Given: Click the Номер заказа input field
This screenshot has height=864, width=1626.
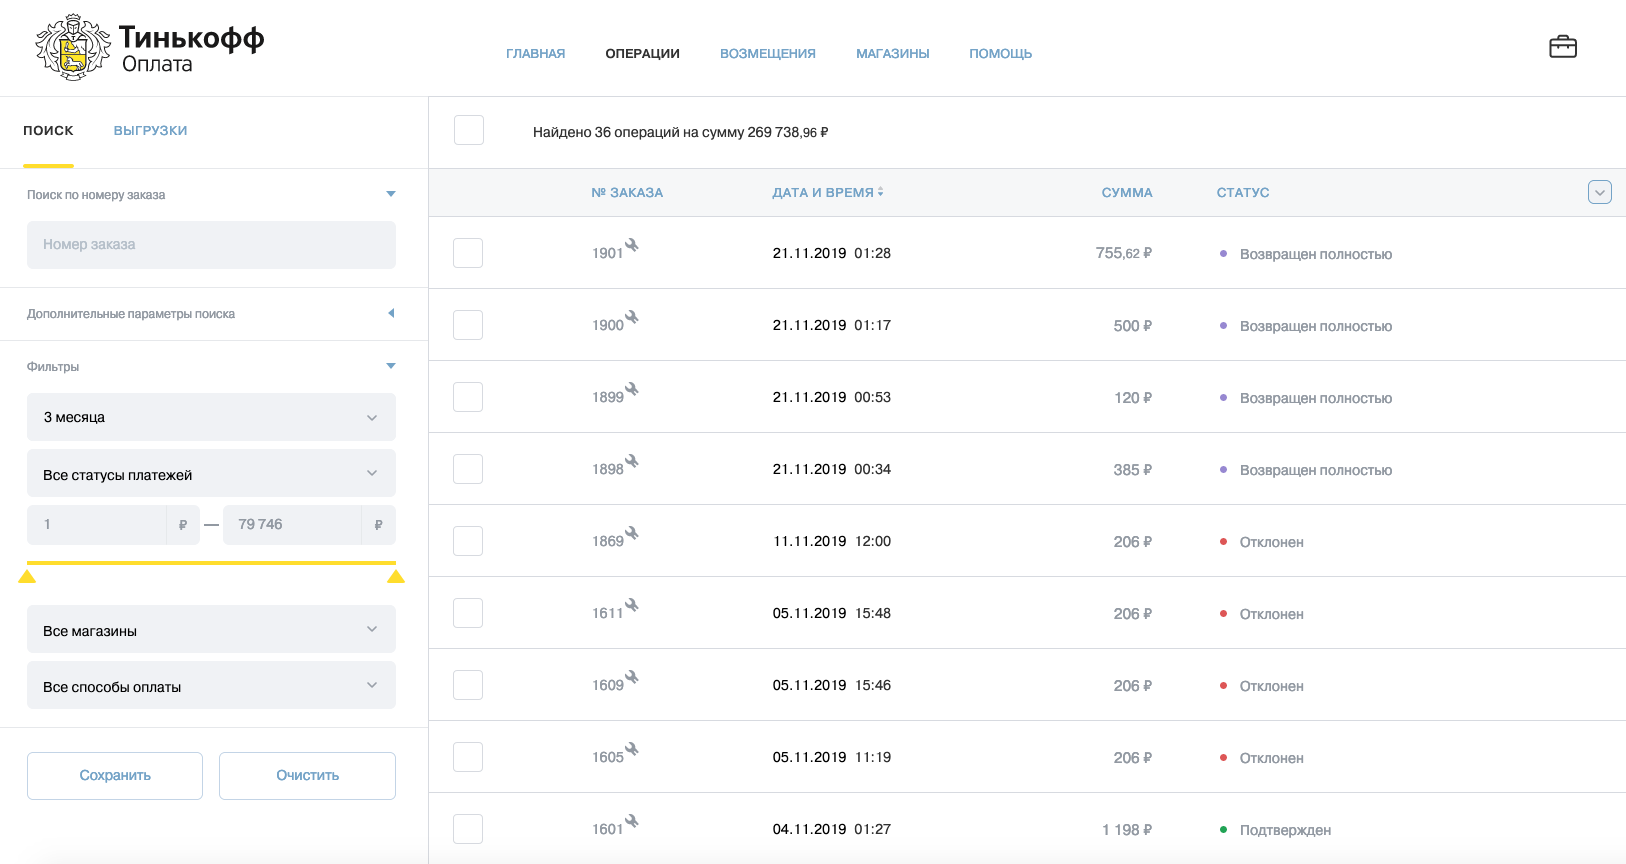Looking at the screenshot, I should pos(211,245).
